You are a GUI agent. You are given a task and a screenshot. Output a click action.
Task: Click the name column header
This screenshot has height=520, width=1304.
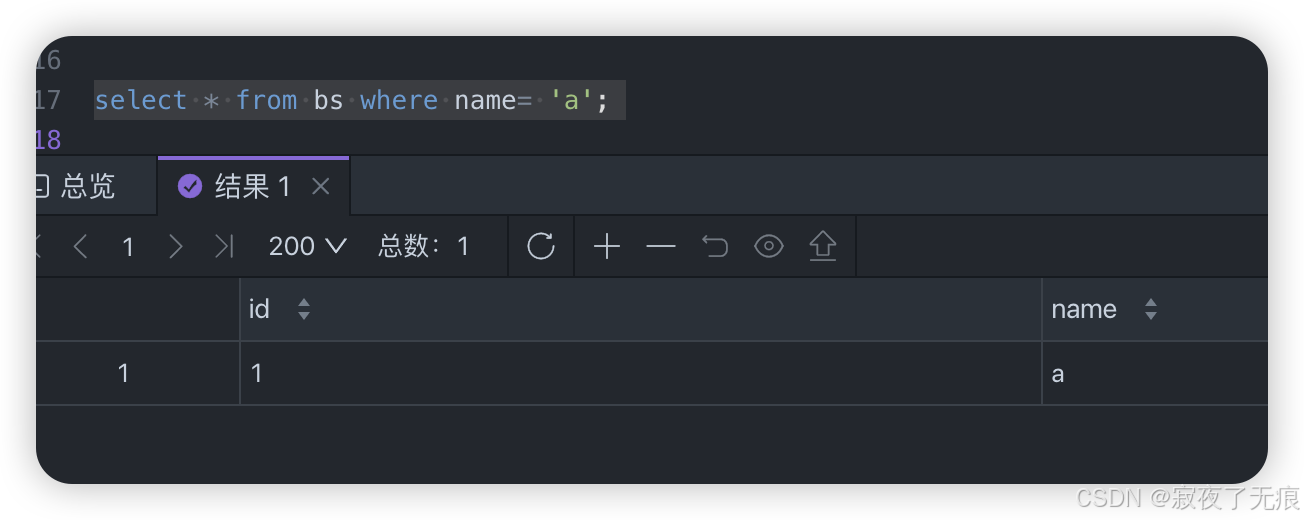click(x=1155, y=309)
